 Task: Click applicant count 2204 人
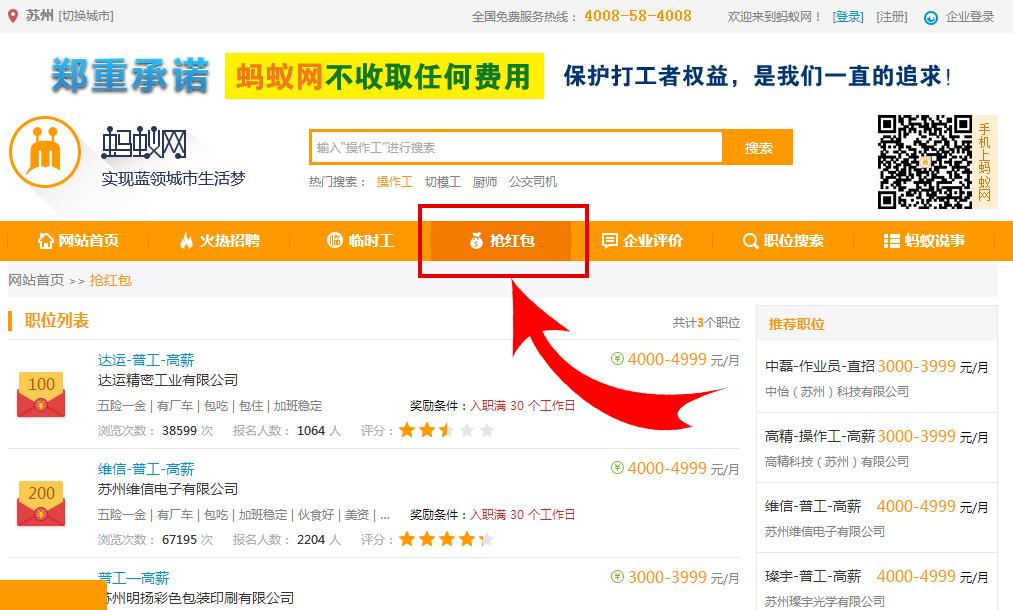click(x=319, y=540)
